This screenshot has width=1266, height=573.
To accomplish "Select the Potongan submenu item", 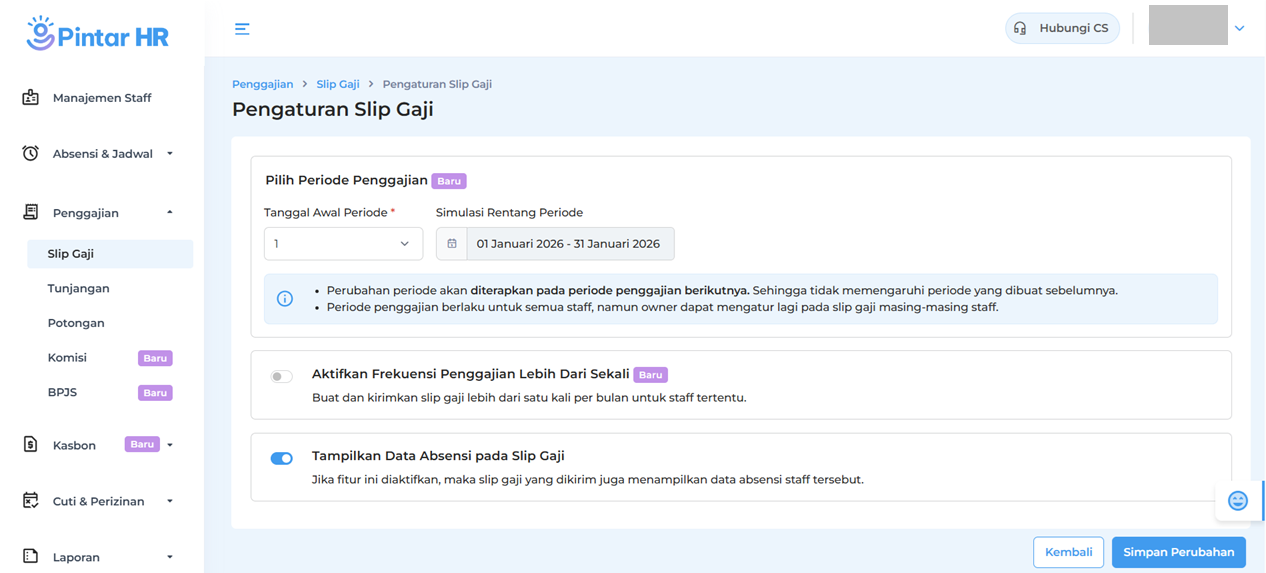I will (x=76, y=323).
